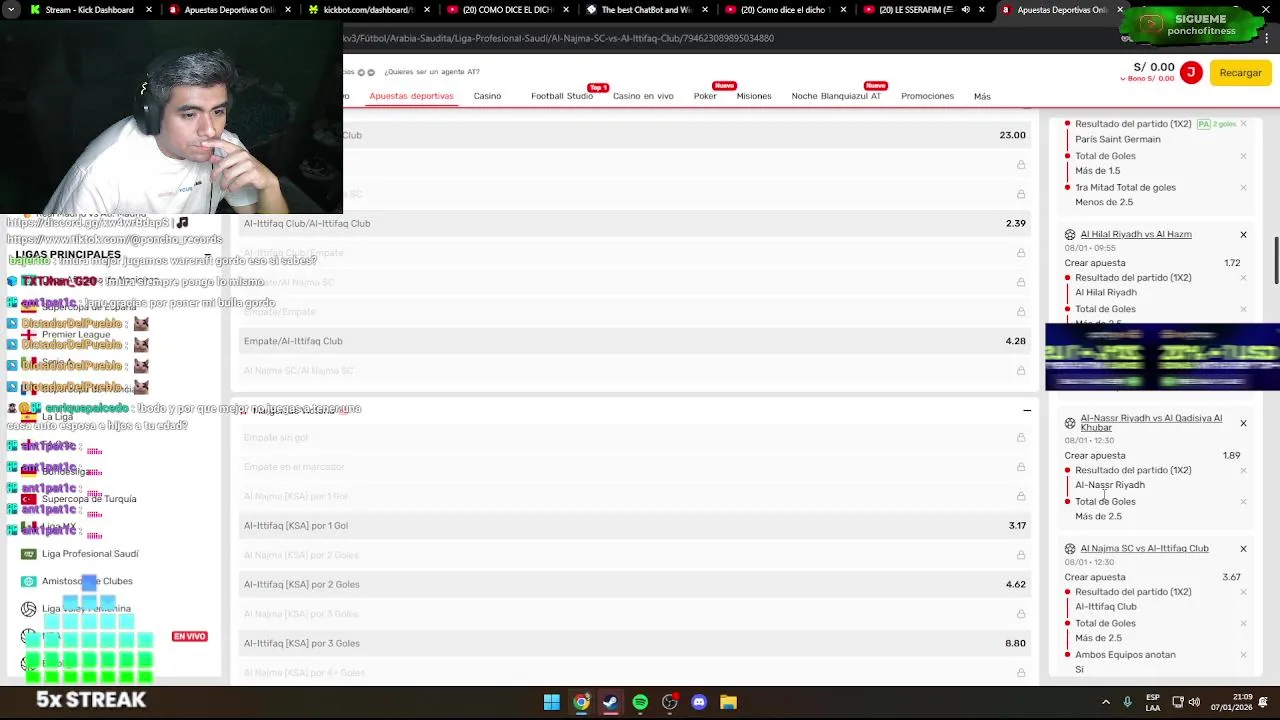Mute the LE SSERAFIM tab audio icon
This screenshot has height=720, width=1280.
click(x=965, y=10)
